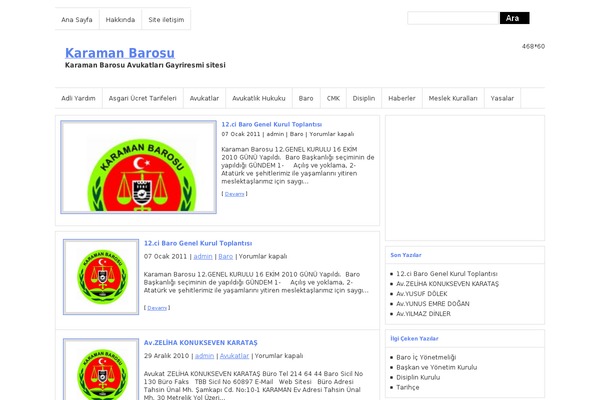
Task: Click thumbnail of second 12.ci Baro Genel Kurul post
Action: (x=101, y=277)
